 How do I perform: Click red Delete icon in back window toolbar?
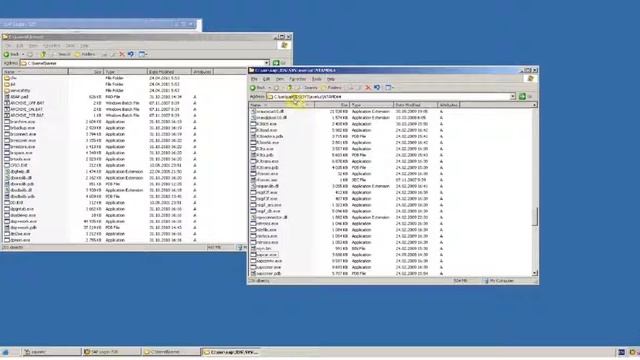click(122, 54)
